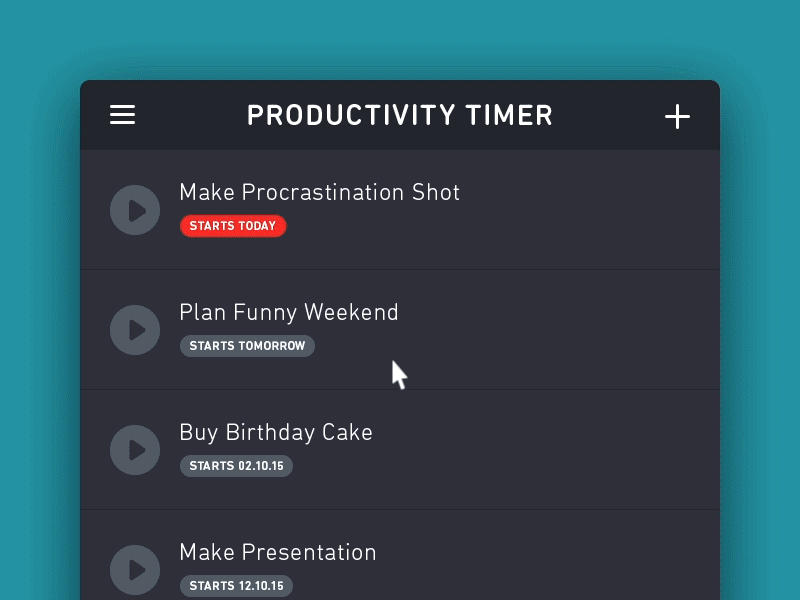800x600 pixels.
Task: Click the plus icon to add a timer
Action: [677, 116]
